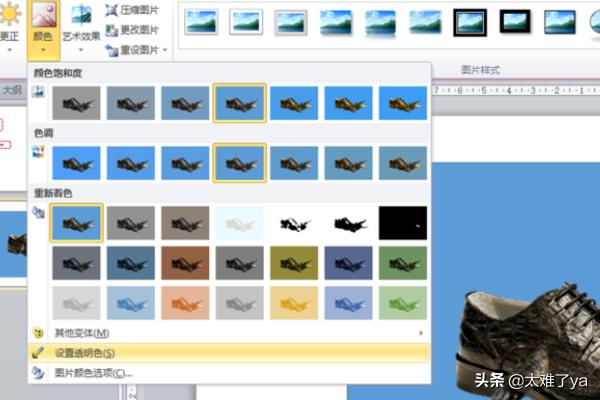Select the shoe image on the slide
Screen dimensions: 600x400
(x=528, y=341)
